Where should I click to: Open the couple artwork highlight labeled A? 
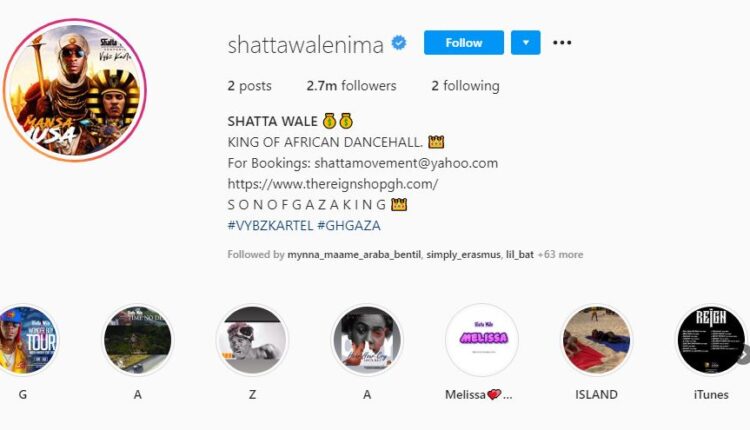point(367,340)
